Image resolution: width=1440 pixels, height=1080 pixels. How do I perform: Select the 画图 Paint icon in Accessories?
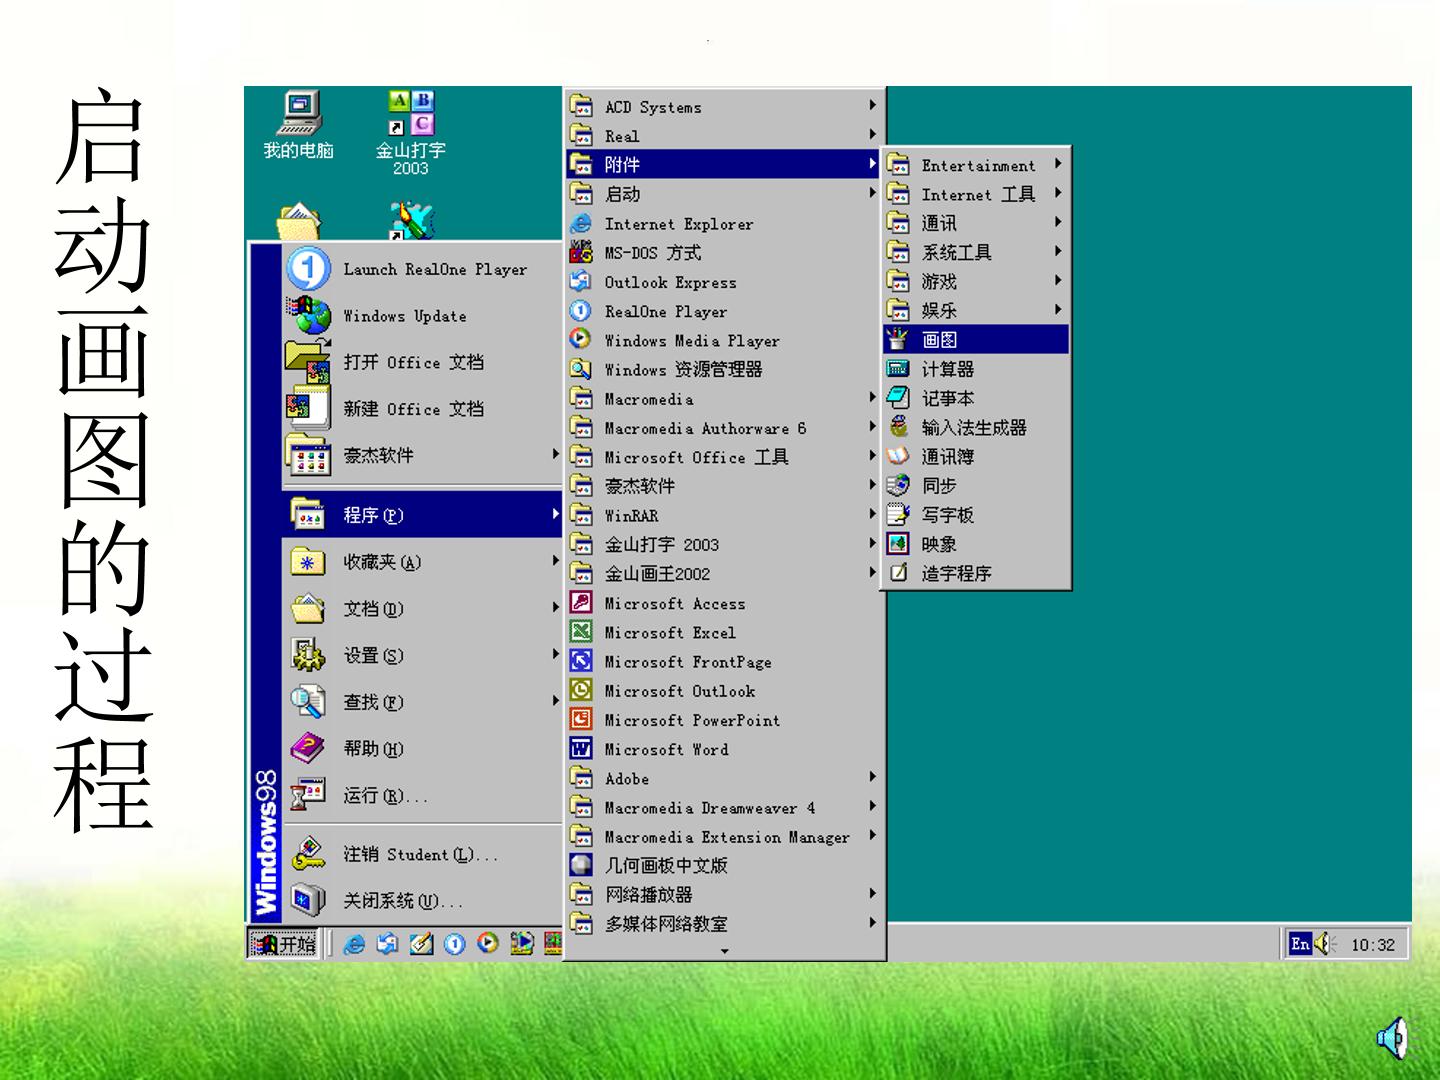898,339
